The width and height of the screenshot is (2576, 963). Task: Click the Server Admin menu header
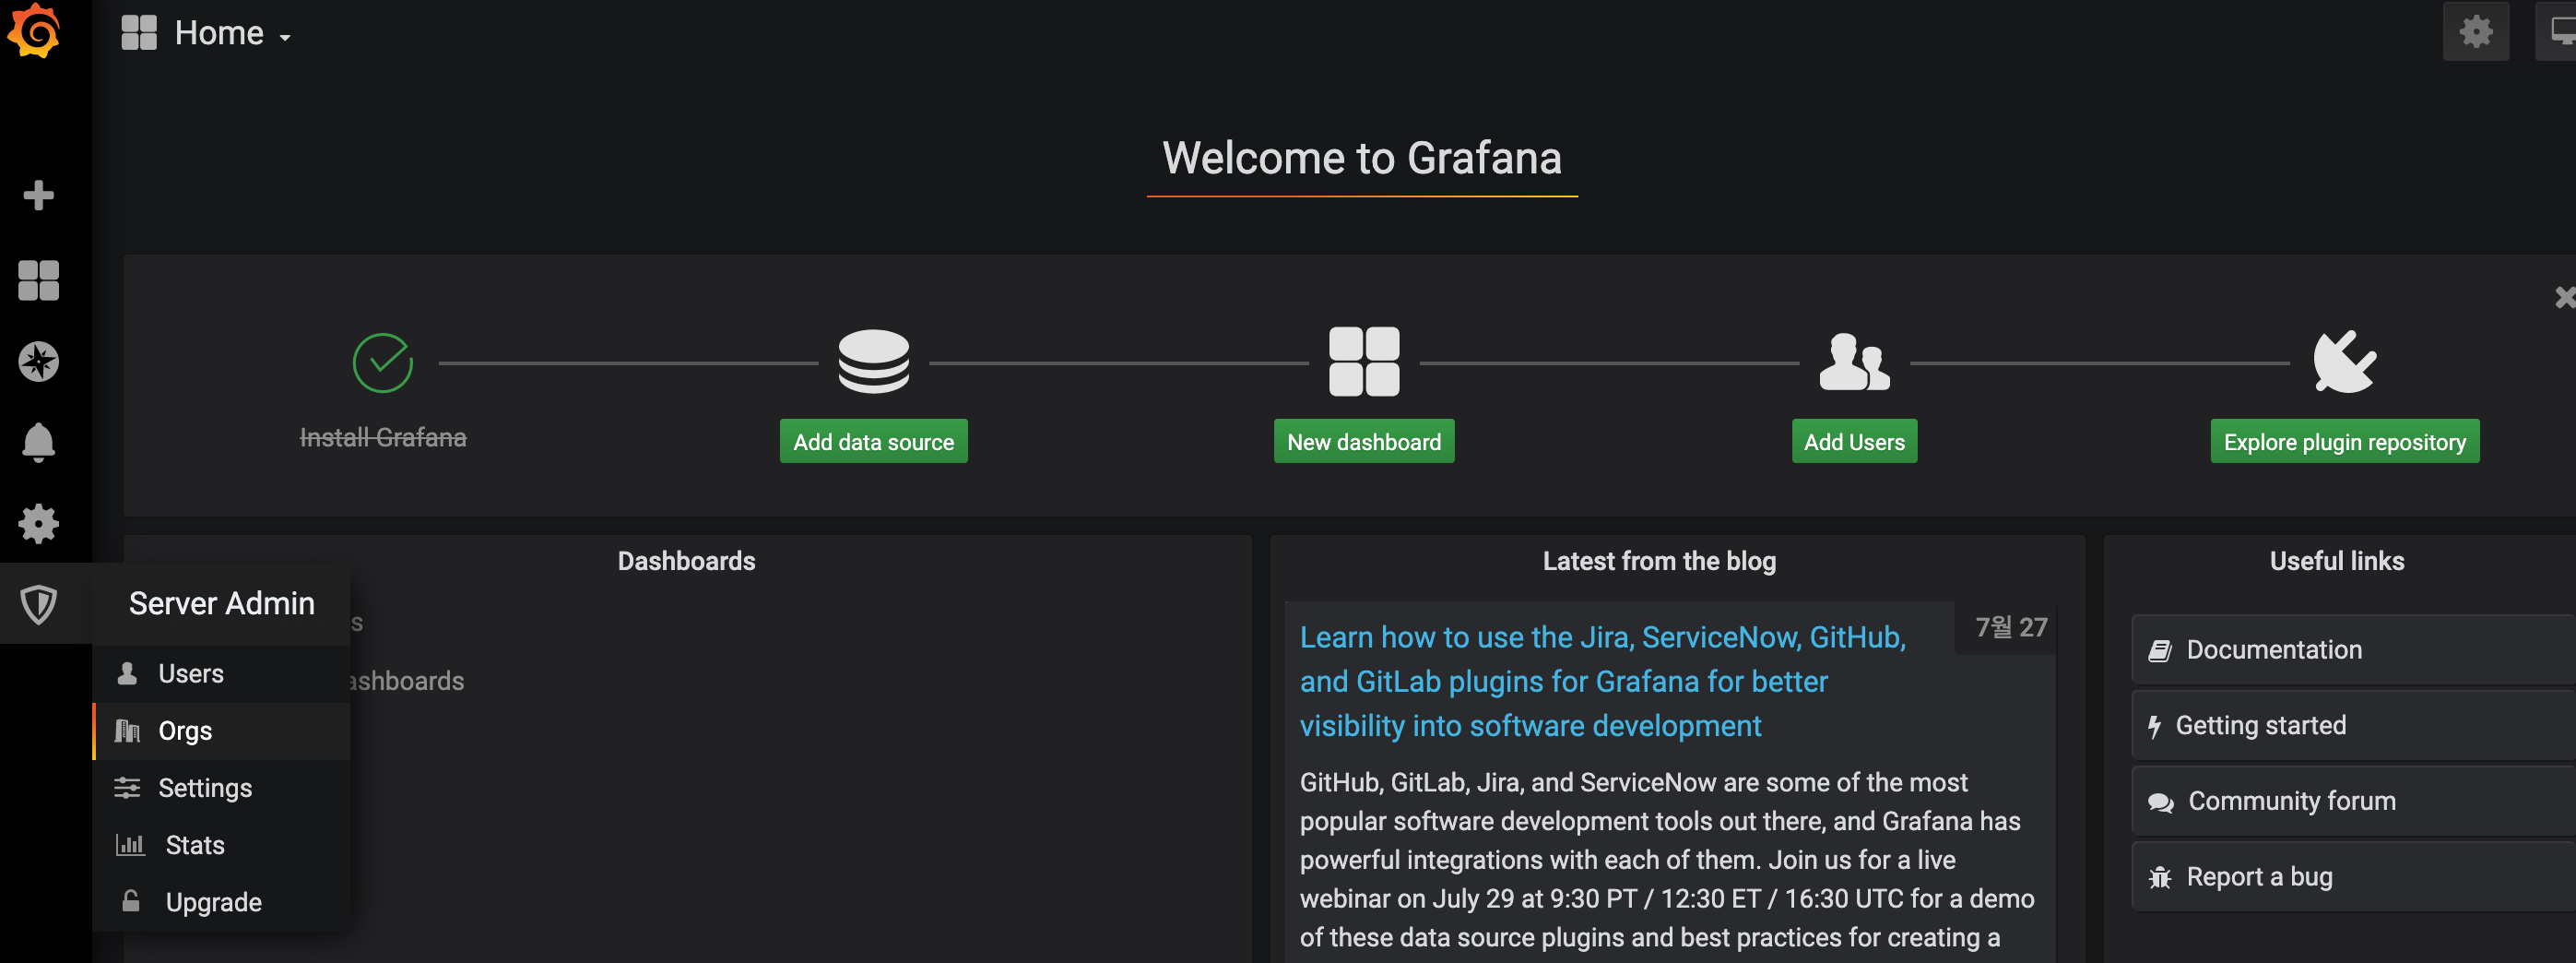coord(221,603)
